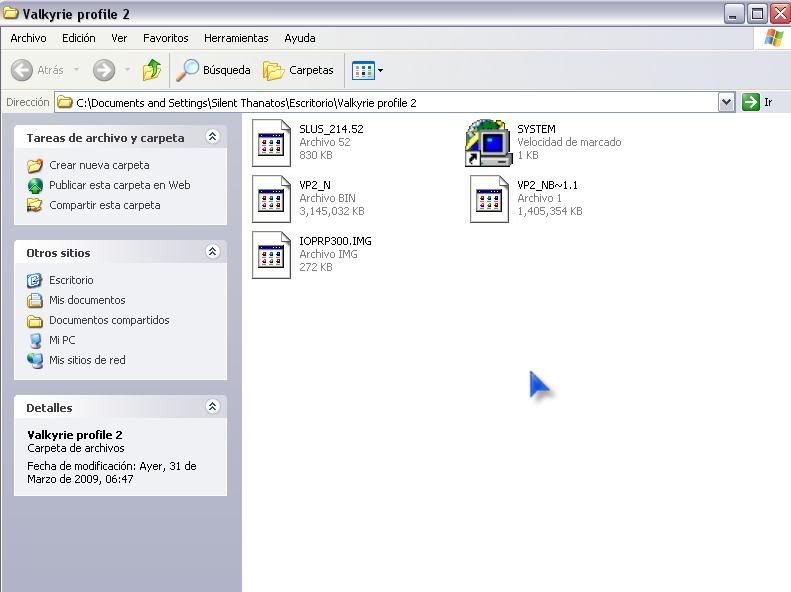Select the SLUS_214.52 file icon
The image size is (791, 592).
[271, 142]
